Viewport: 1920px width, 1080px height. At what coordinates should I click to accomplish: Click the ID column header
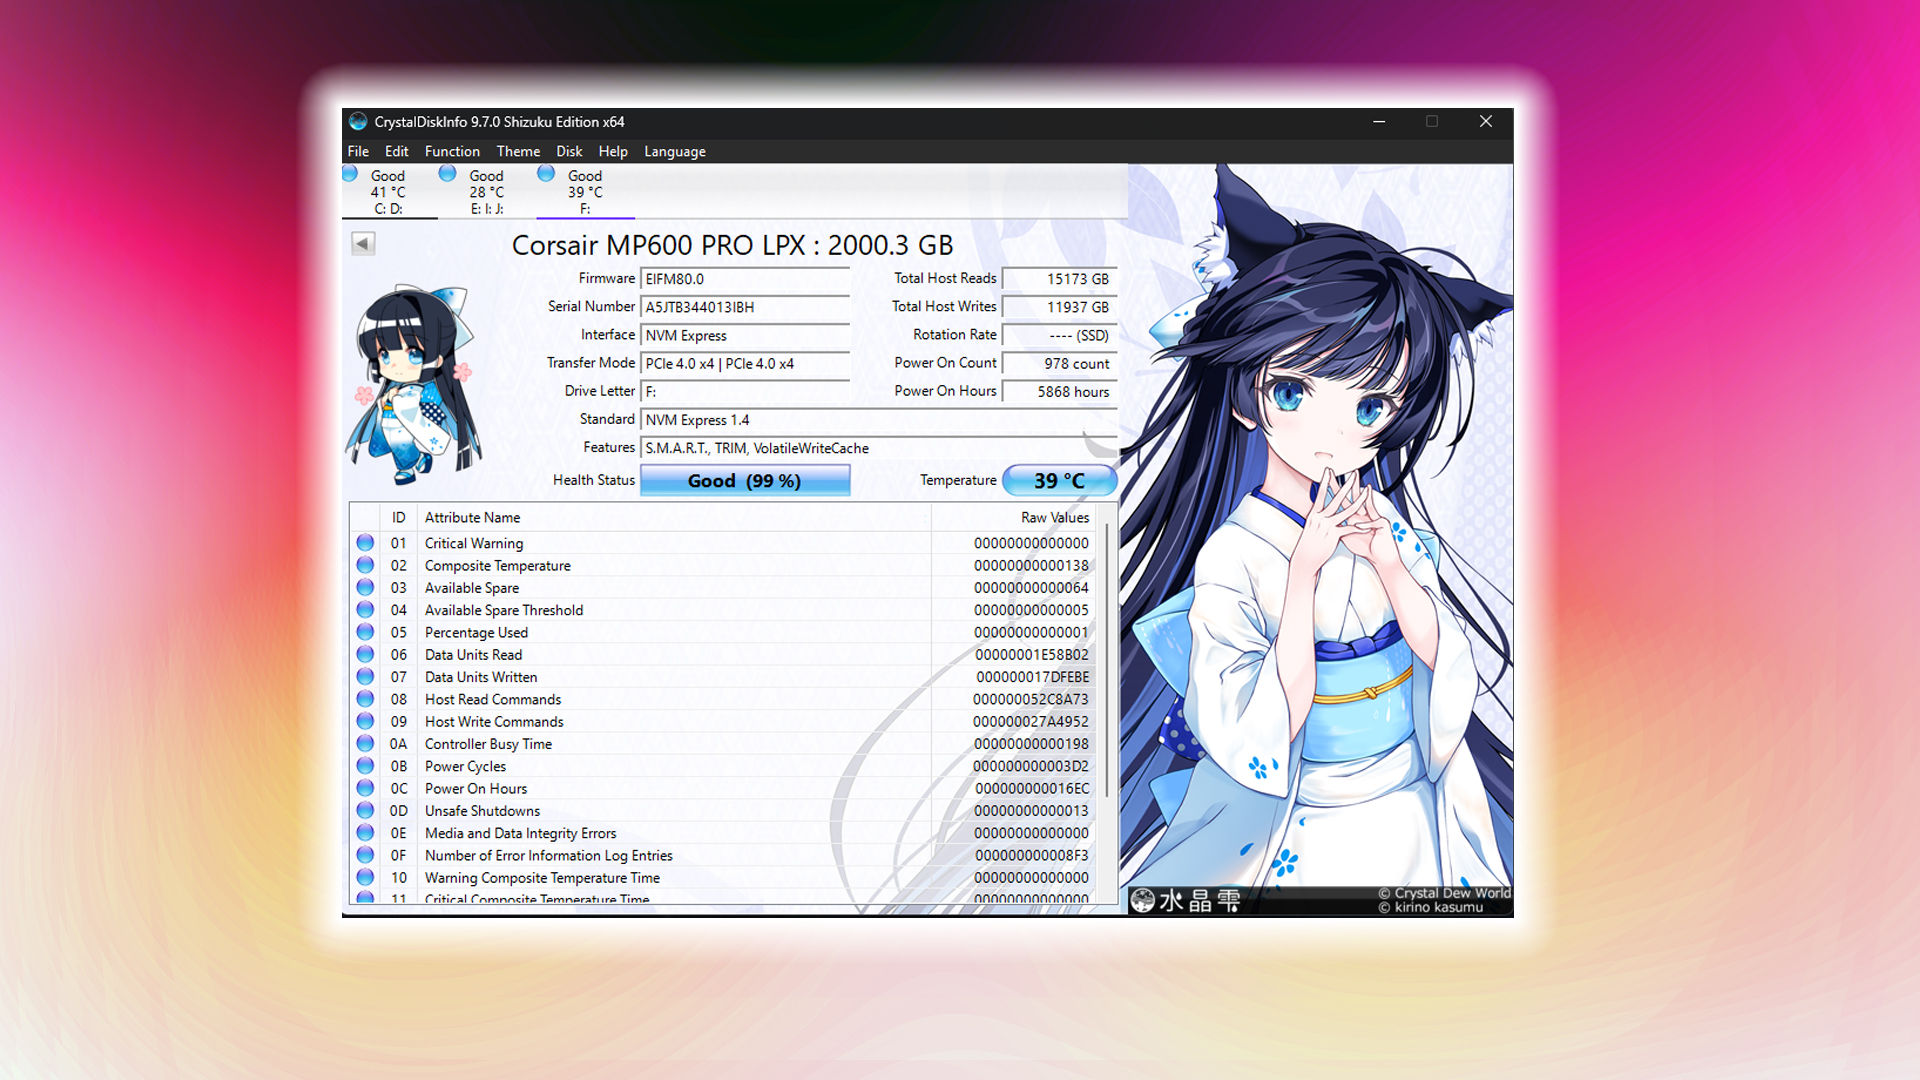coord(398,517)
